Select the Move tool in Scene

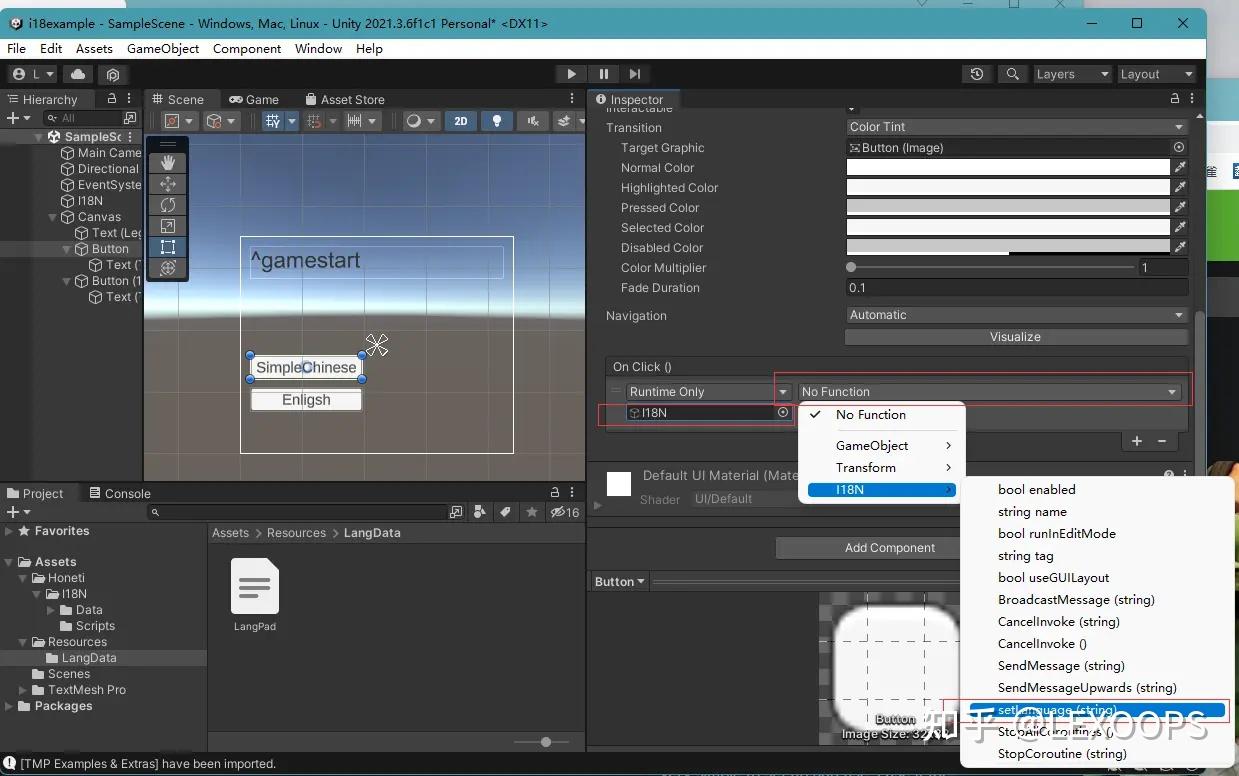[x=168, y=184]
